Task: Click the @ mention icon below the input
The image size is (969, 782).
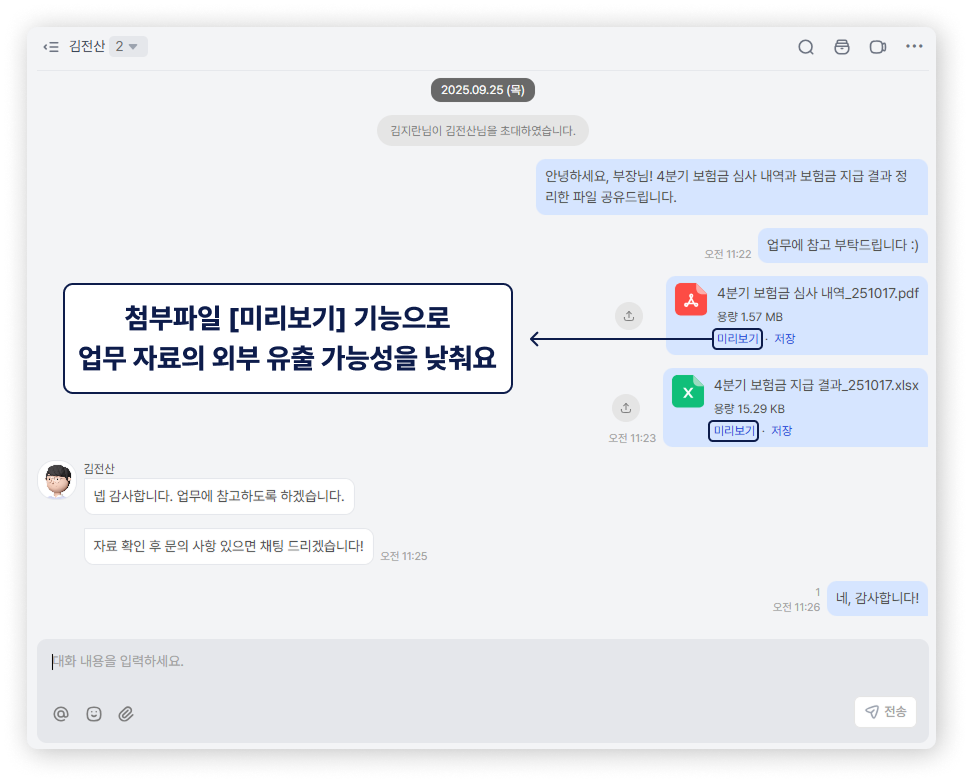Action: tap(61, 713)
